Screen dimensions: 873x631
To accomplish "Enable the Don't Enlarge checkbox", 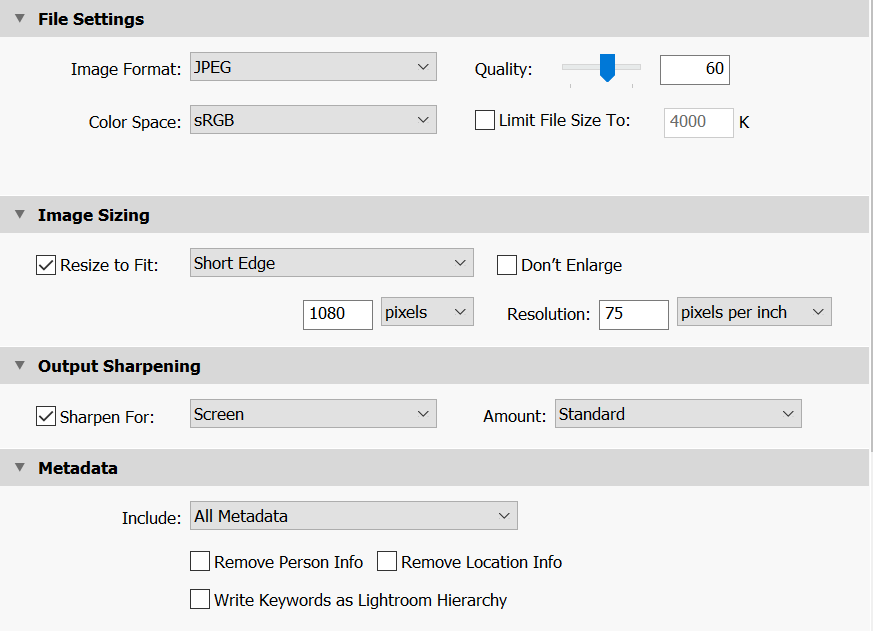I will [x=508, y=265].
